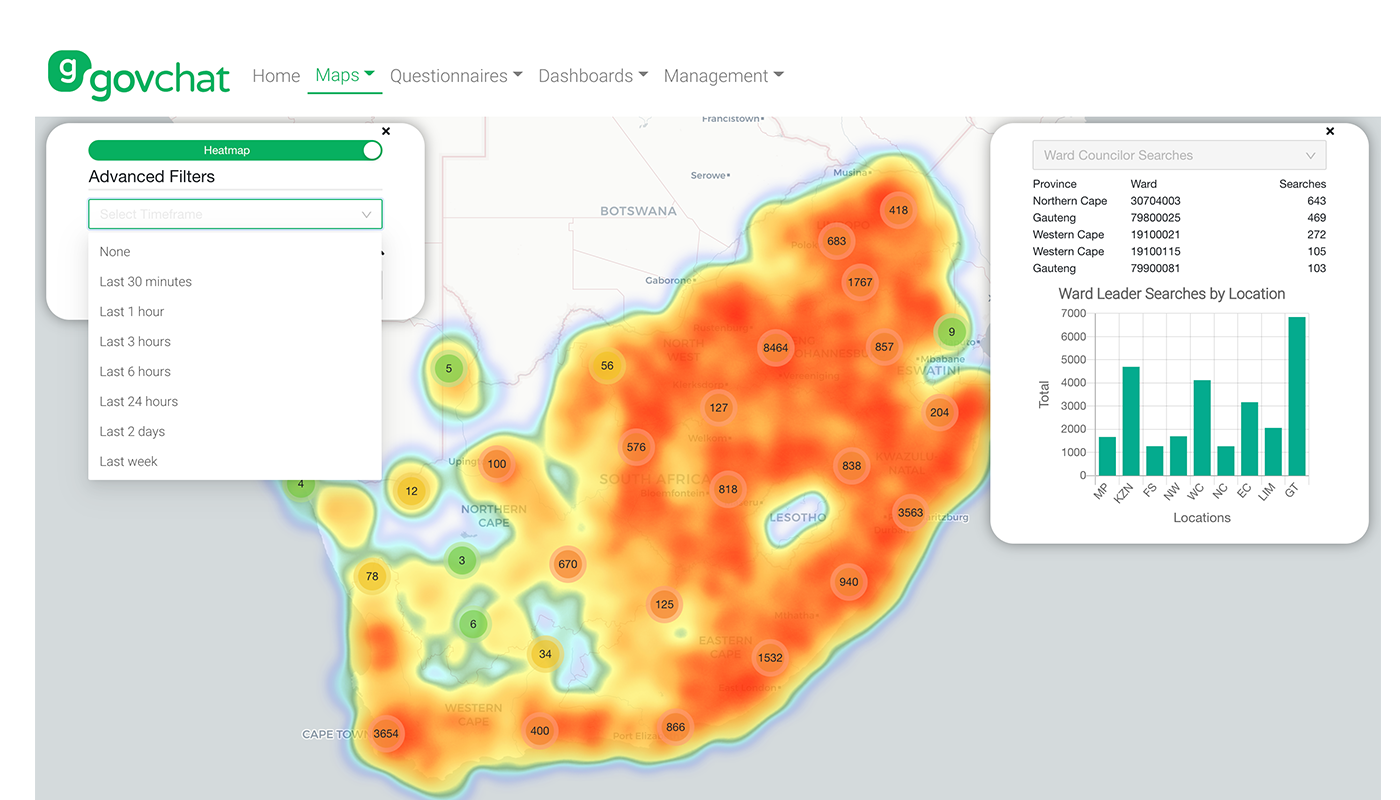Viewport: 1400px width, 800px height.
Task: Select the 125 cluster marker
Action: (x=664, y=604)
